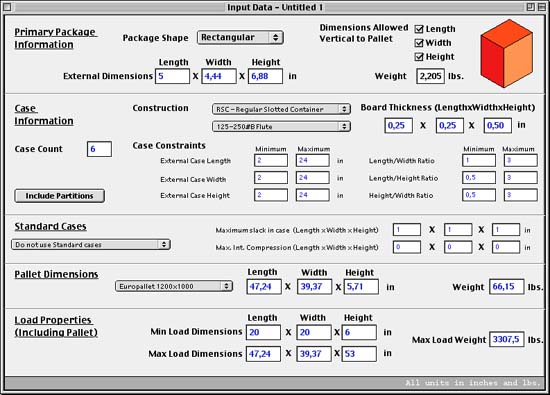This screenshot has width=550, height=395.
Task: Click External Case Width minimum field
Action: (x=271, y=178)
